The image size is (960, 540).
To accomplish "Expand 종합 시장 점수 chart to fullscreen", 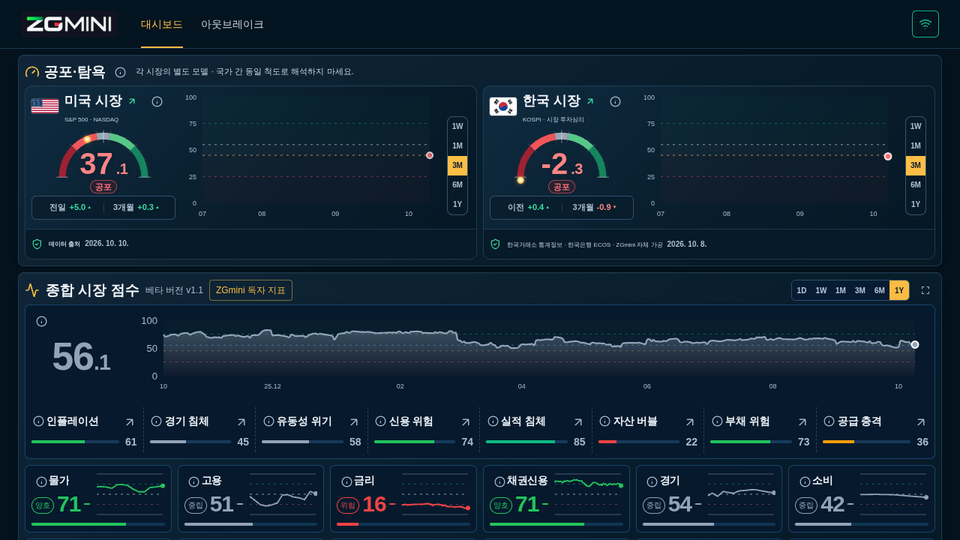I will point(926,290).
